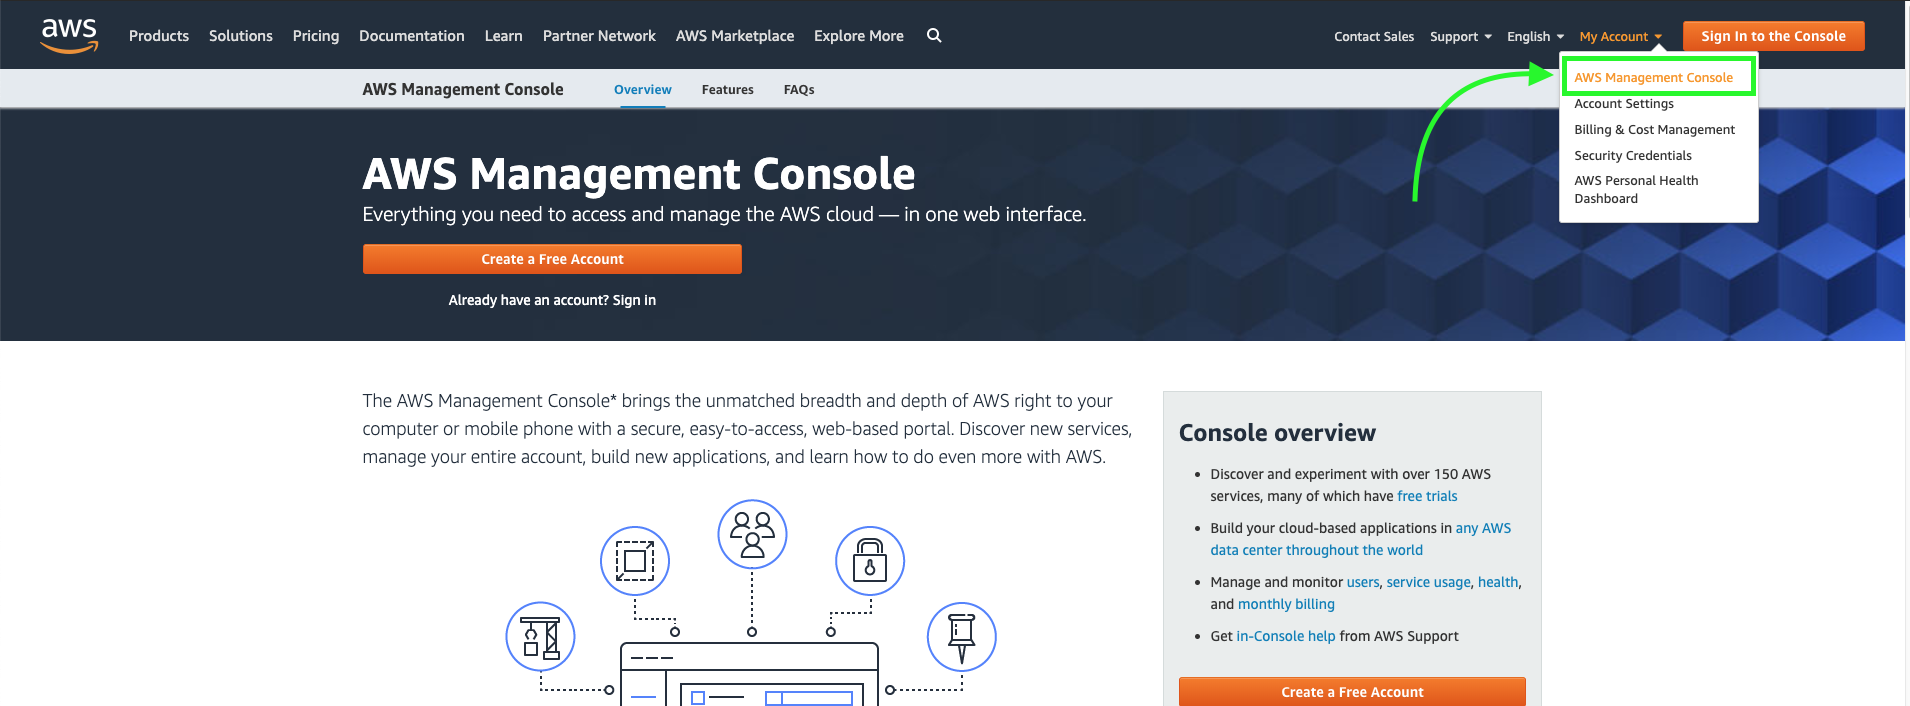Open any AWS data center link

1361,539
